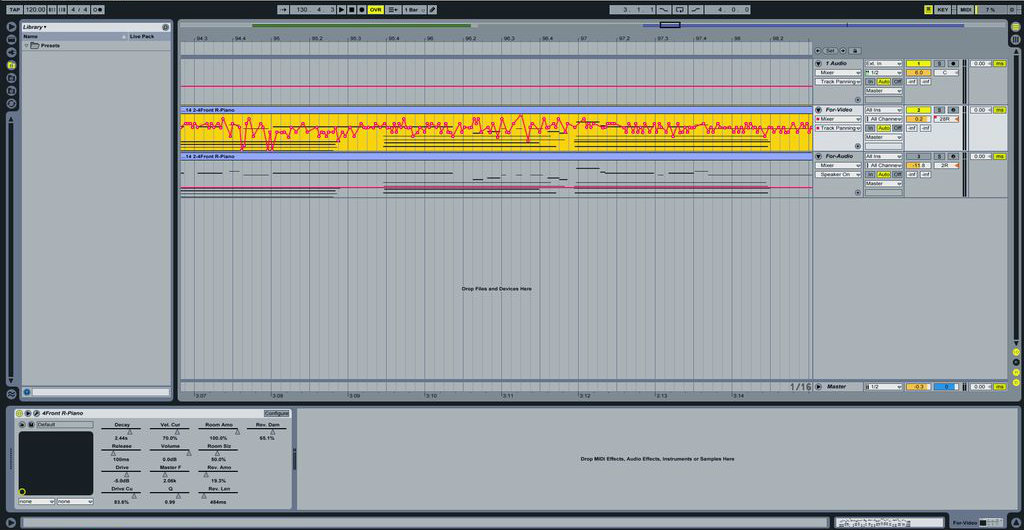The image size is (1024, 530).
Task: Set For-Video monitor to In
Action: click(x=870, y=129)
